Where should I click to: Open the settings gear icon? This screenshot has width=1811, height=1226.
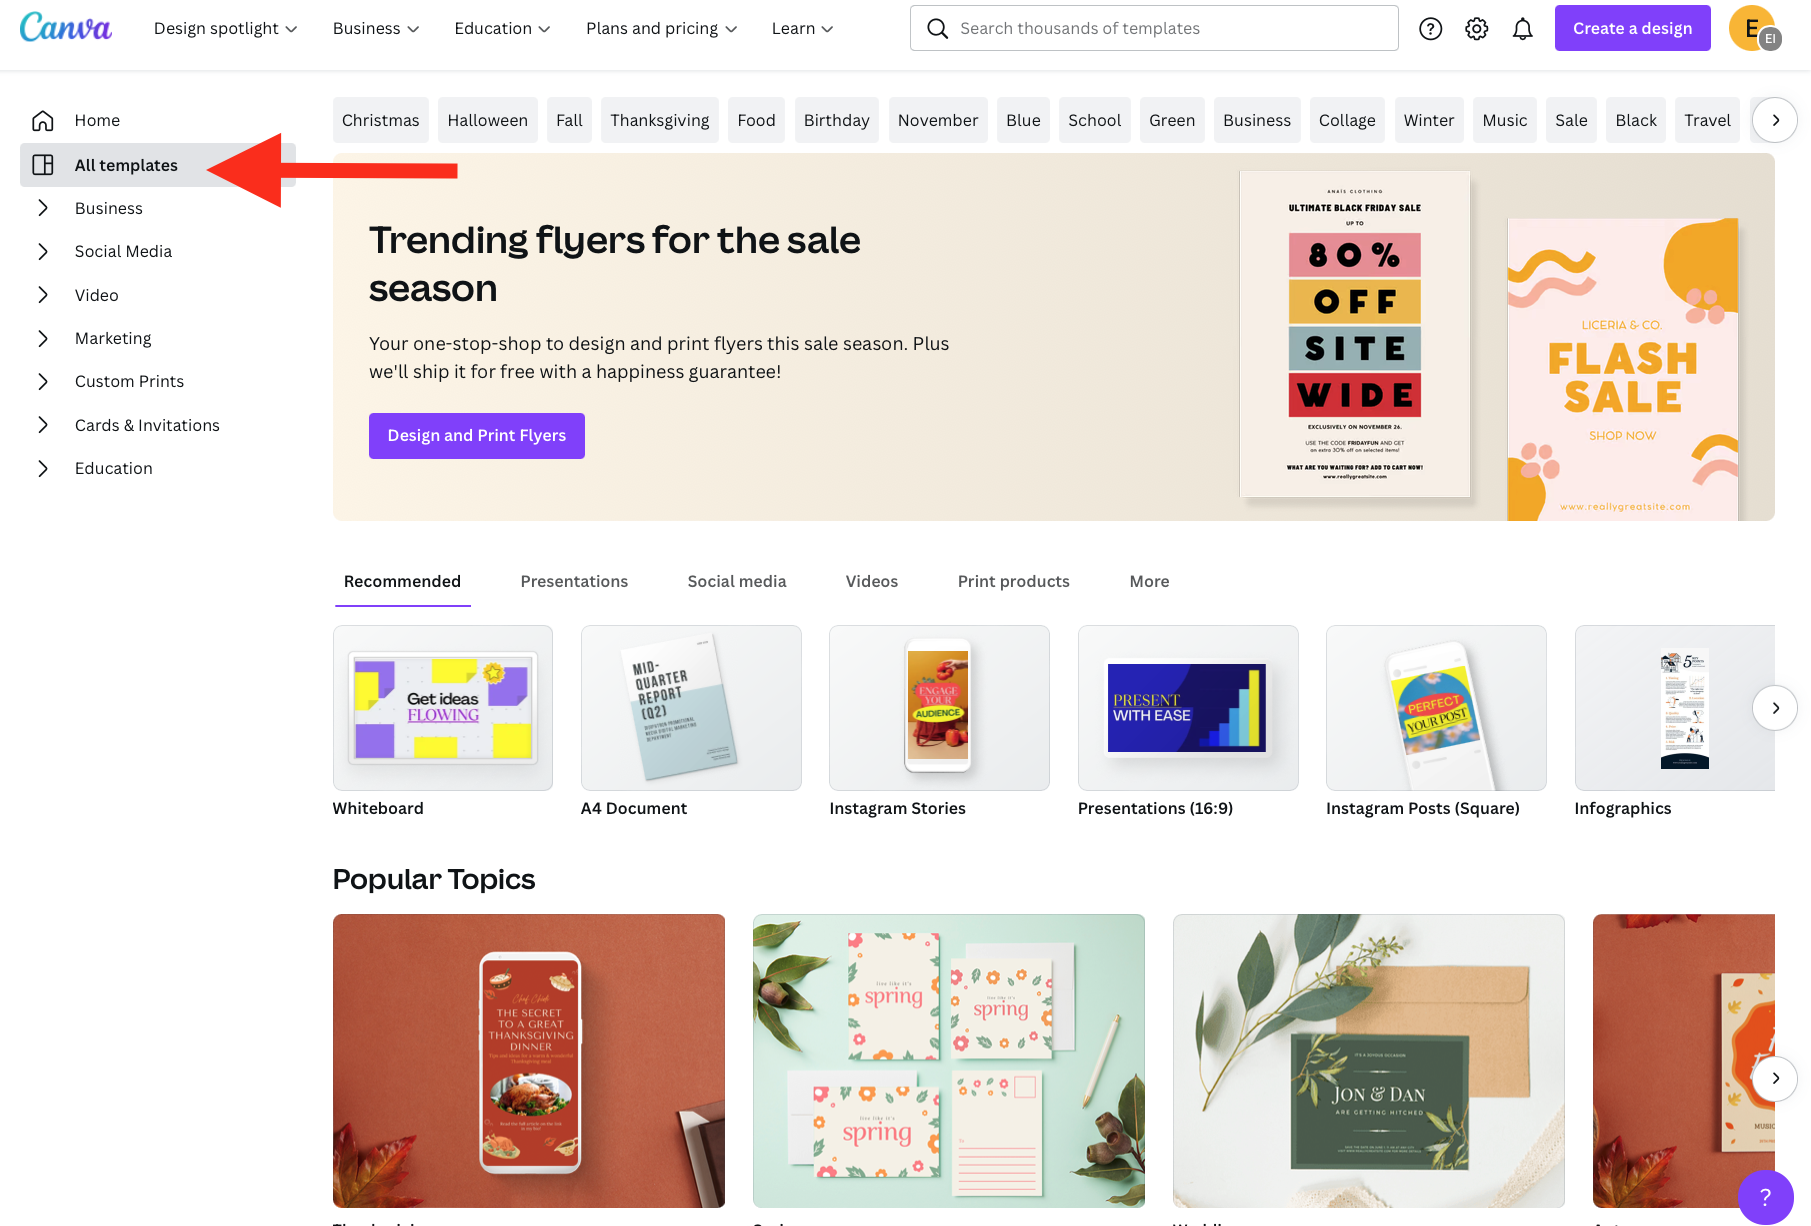pyautogui.click(x=1477, y=29)
